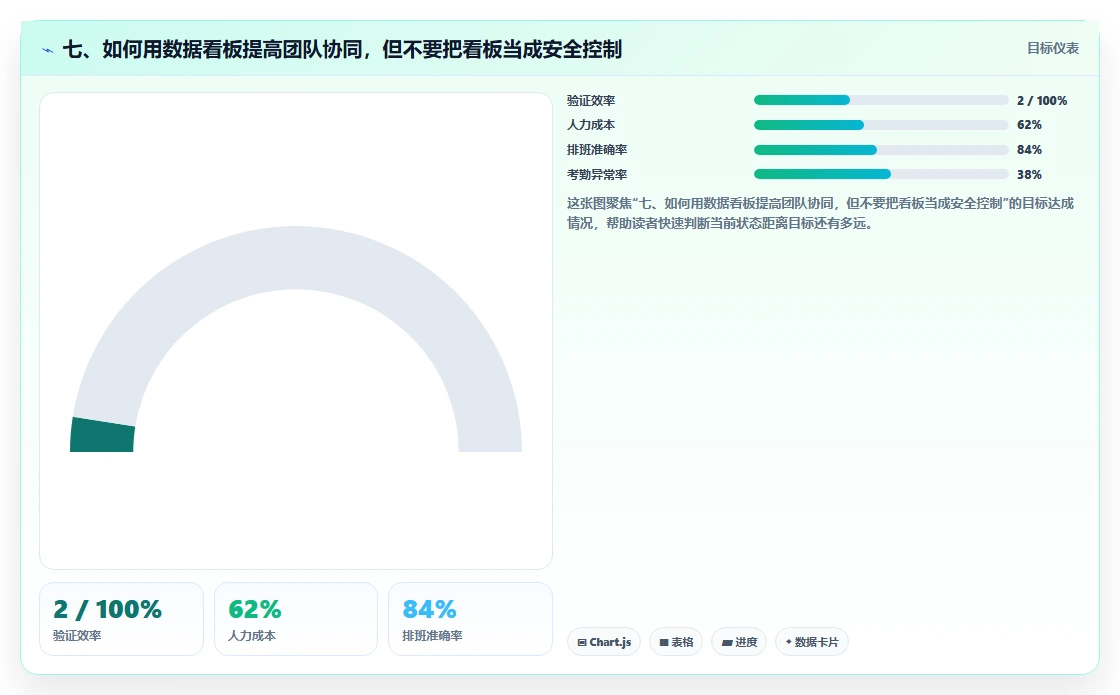Click the lightning icon beside the title
The image size is (1120, 695).
point(48,50)
